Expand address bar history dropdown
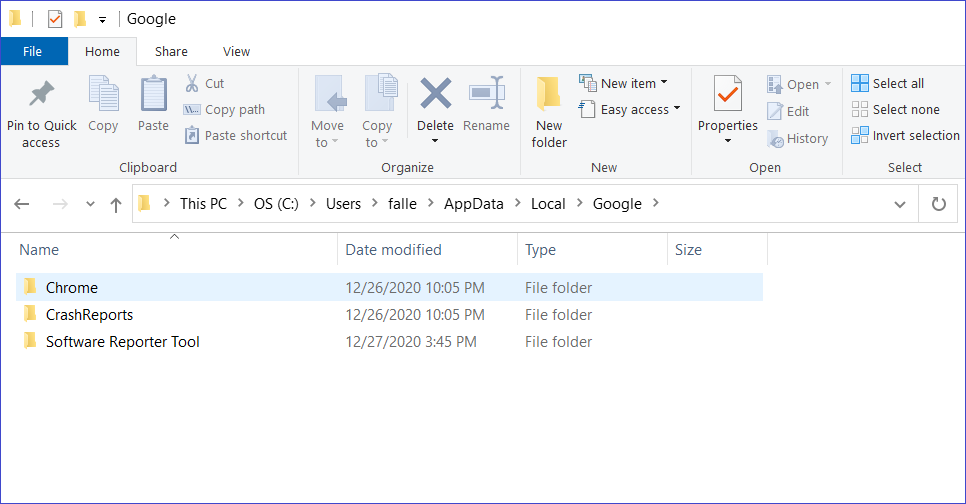966x504 pixels. (900, 205)
